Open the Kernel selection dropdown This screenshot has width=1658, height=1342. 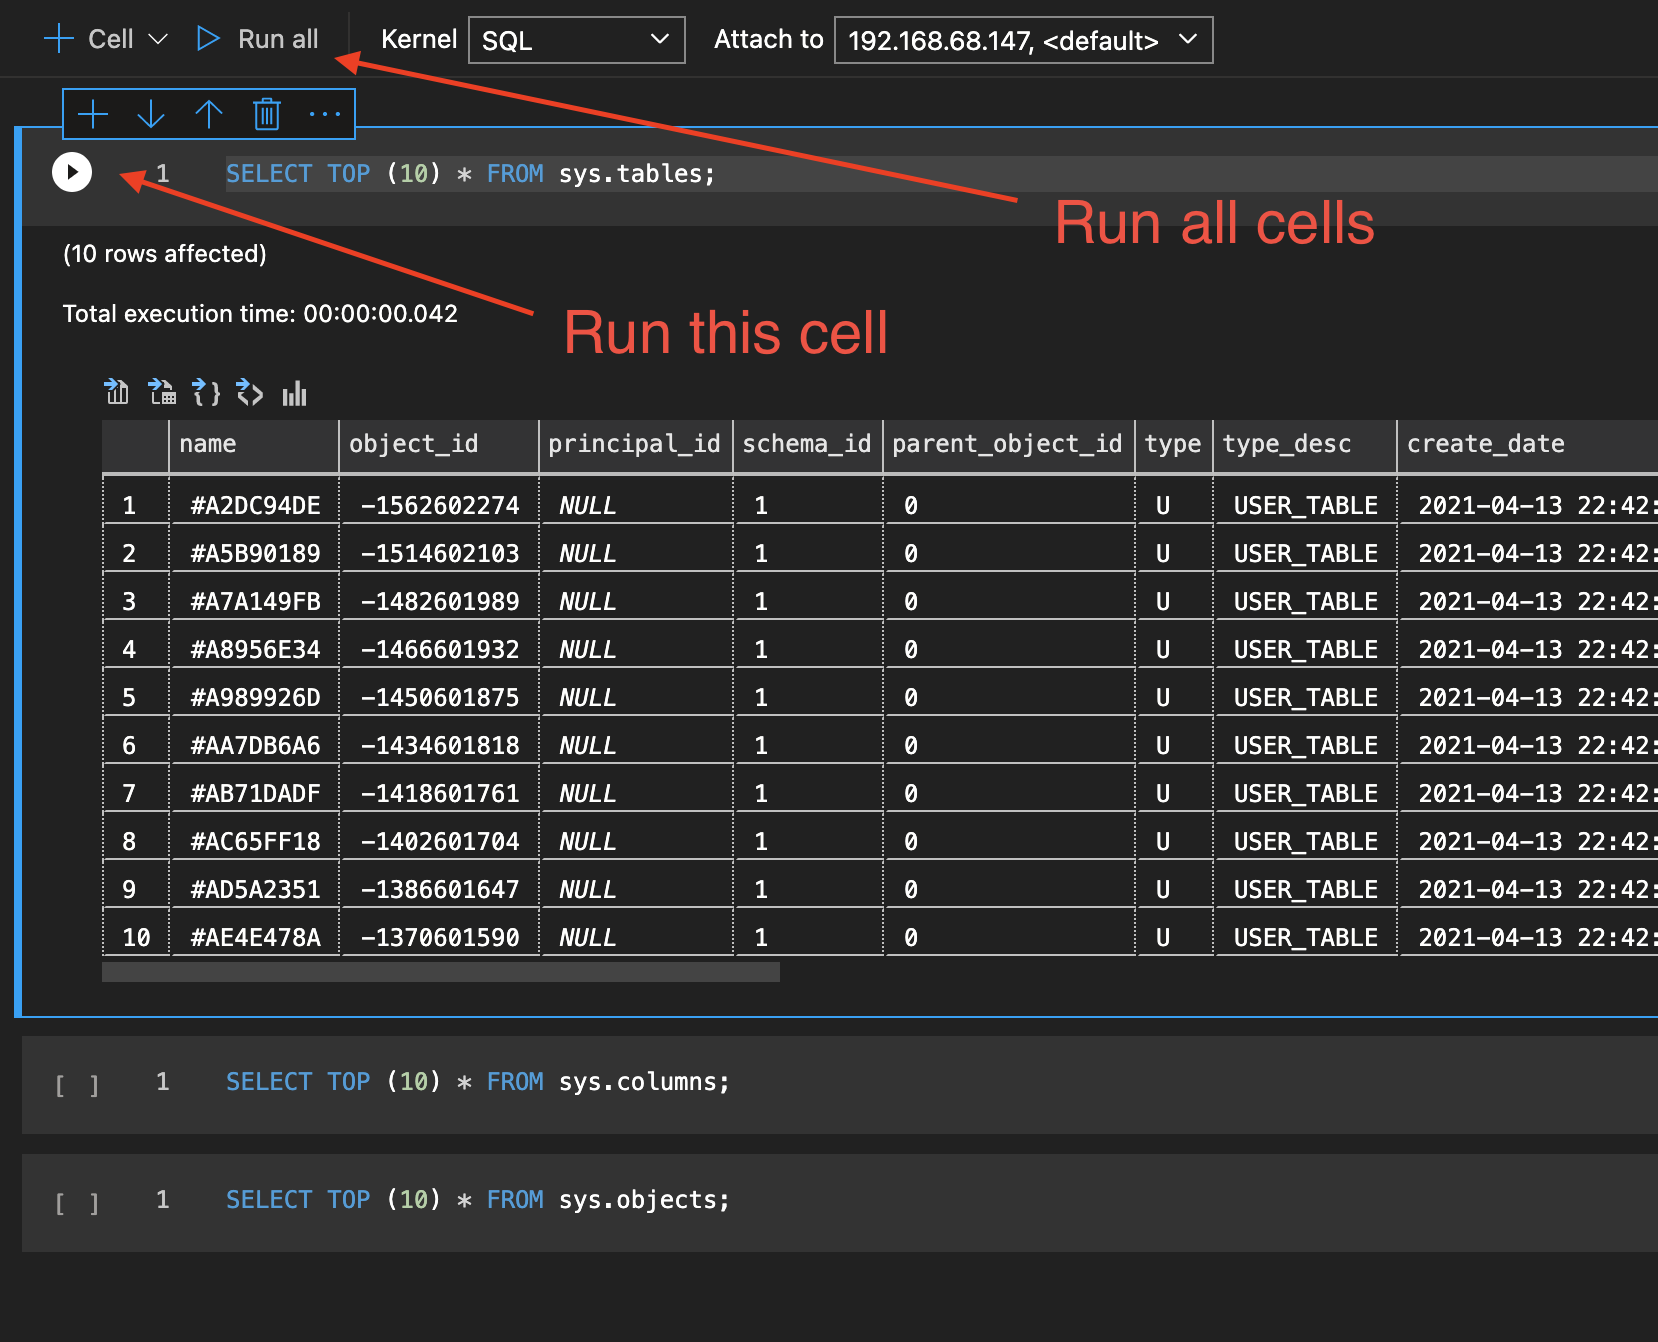point(576,40)
